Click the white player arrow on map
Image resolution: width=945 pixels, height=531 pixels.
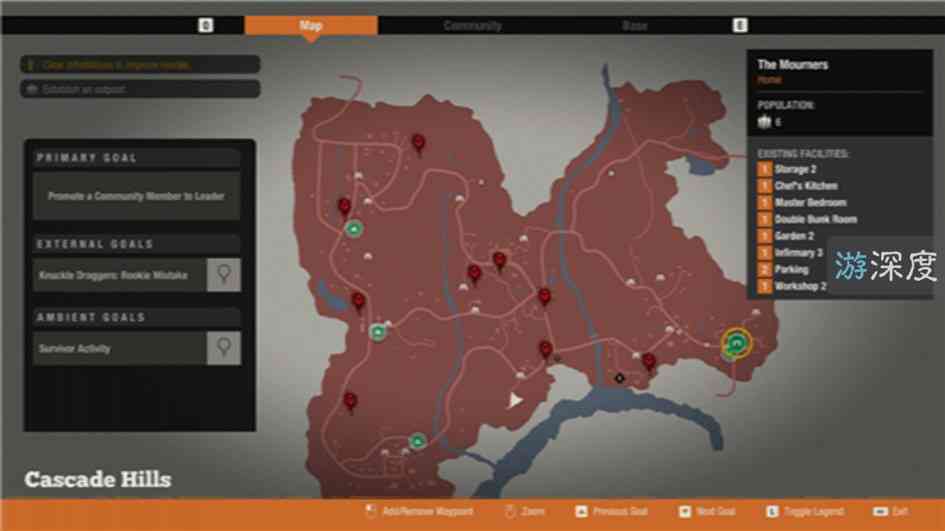pyautogui.click(x=515, y=400)
